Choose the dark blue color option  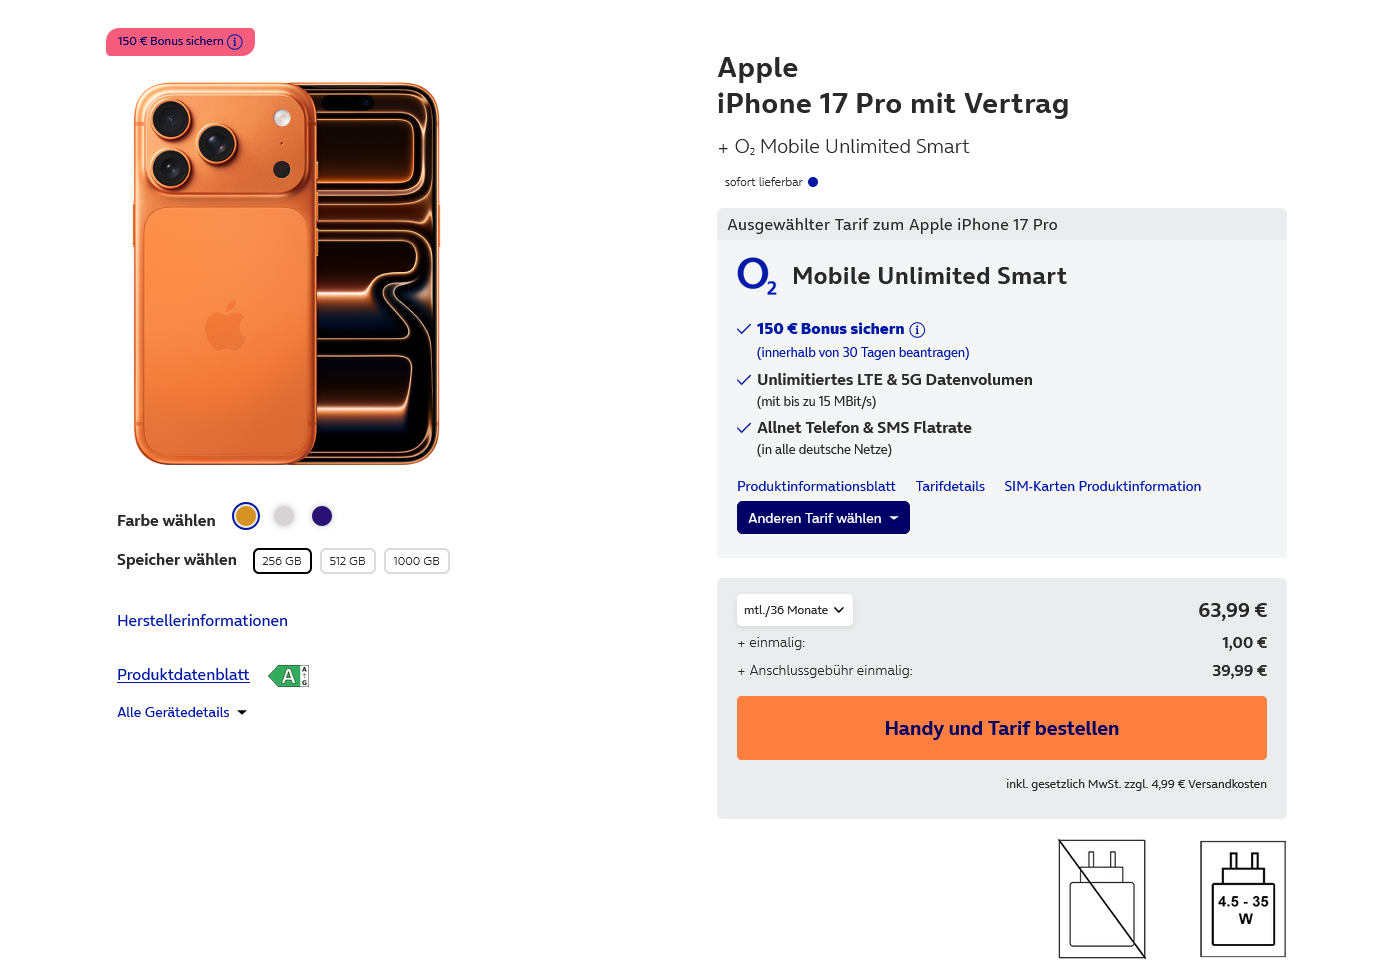(x=322, y=516)
